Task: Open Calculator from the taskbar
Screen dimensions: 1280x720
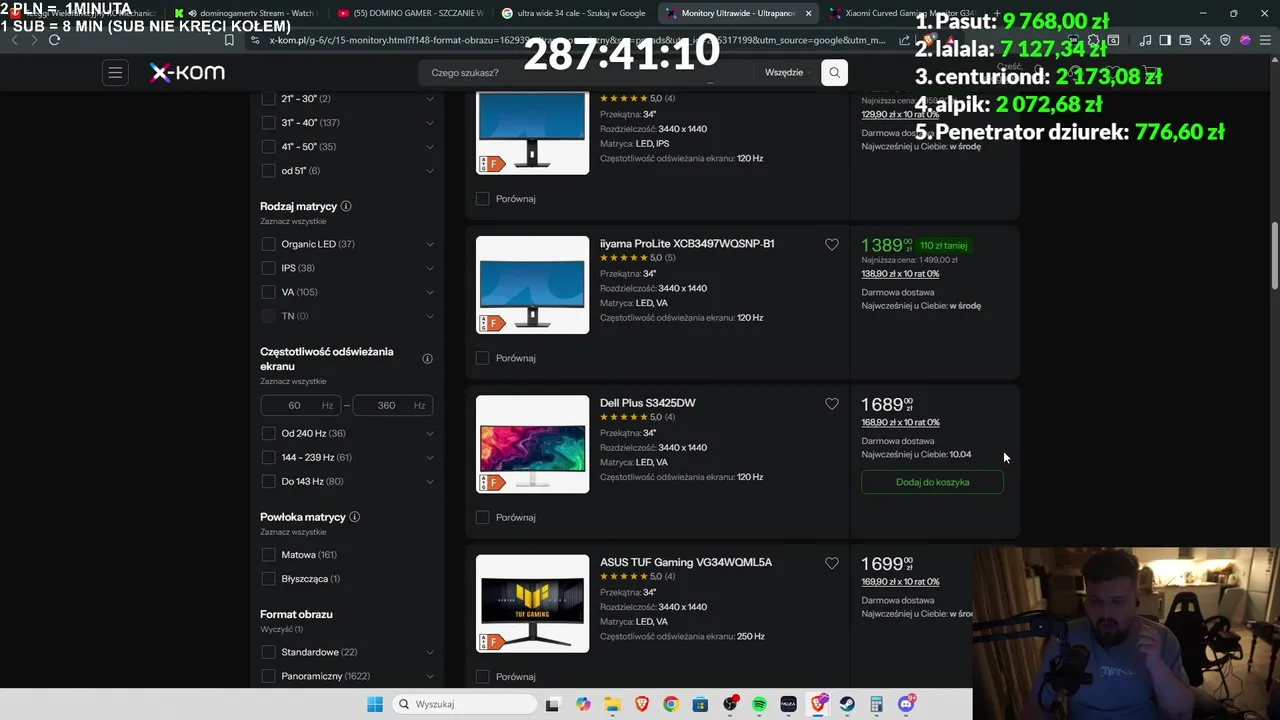Action: [877, 704]
